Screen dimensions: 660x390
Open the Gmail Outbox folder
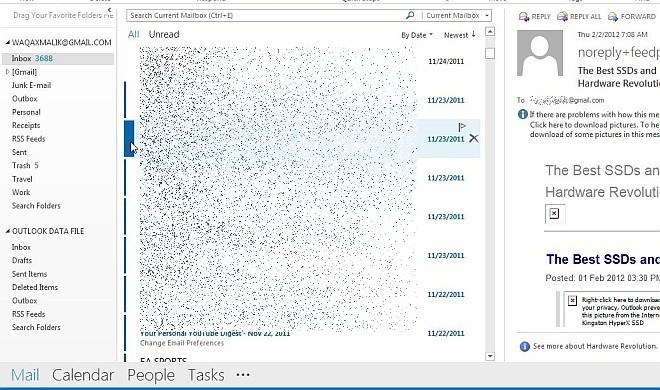point(24,98)
